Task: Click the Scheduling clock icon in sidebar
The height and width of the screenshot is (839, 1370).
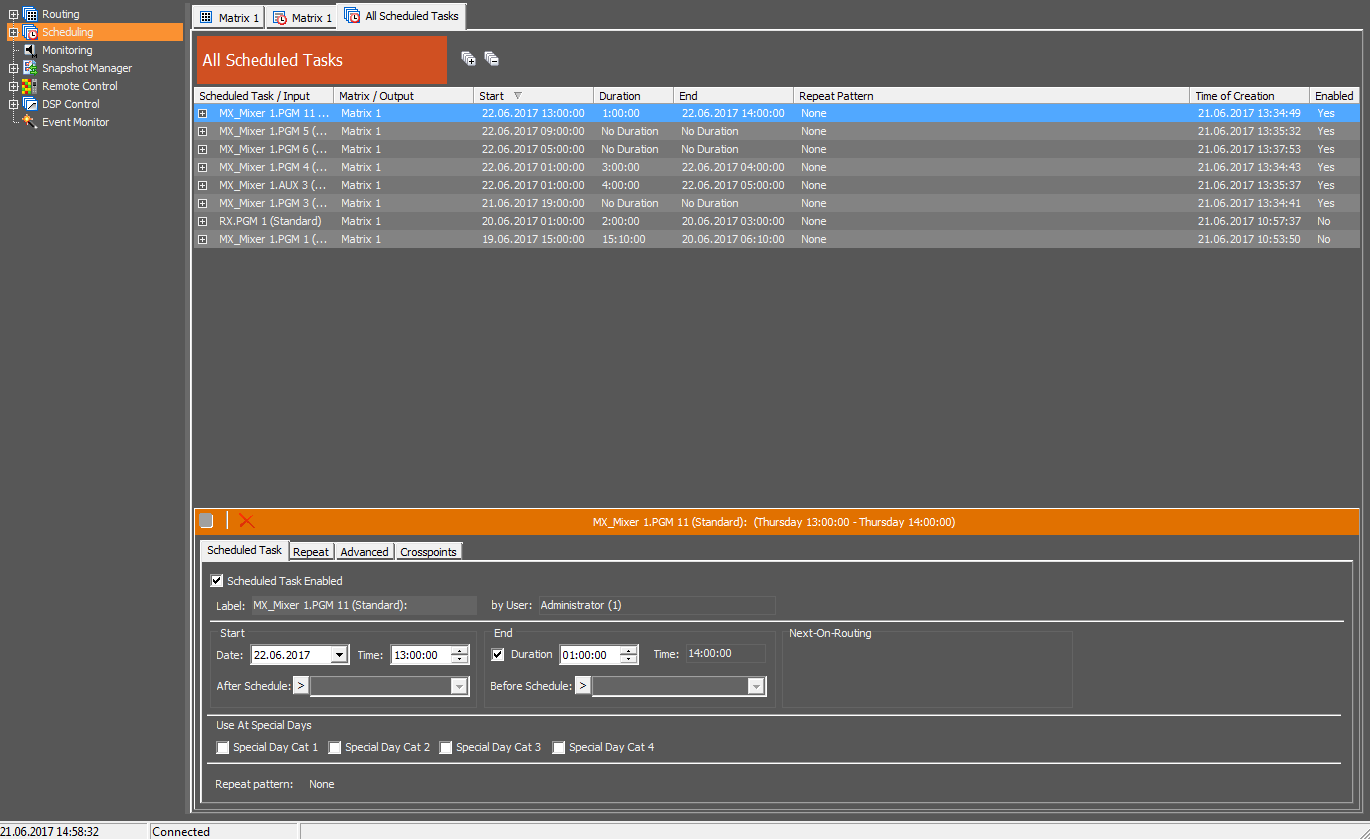Action: [30, 32]
